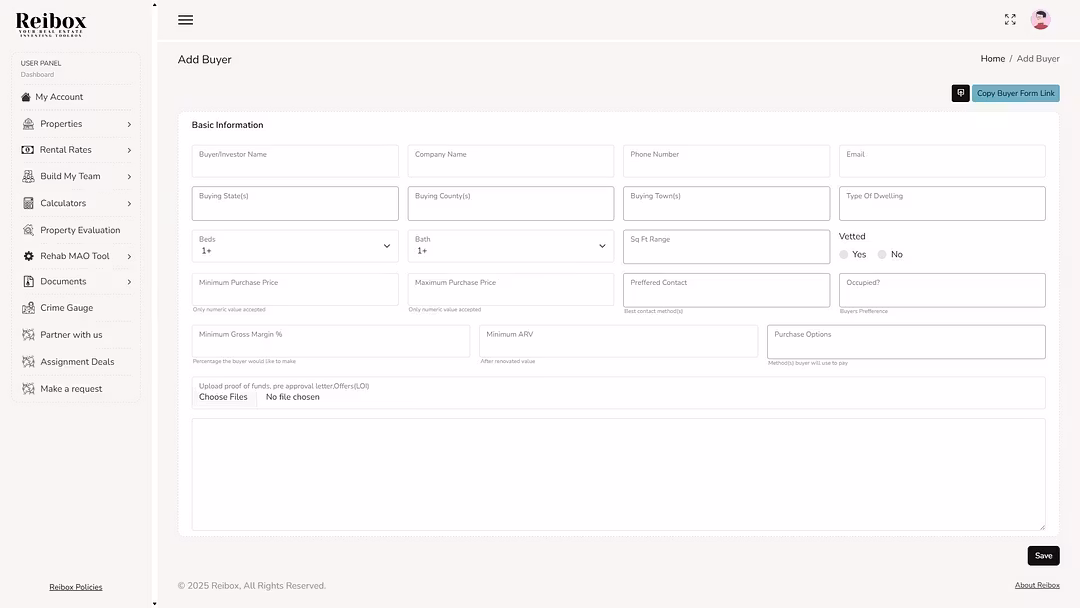This screenshot has height=608, width=1080.
Task: Click the Make a request icon
Action: (x=28, y=388)
